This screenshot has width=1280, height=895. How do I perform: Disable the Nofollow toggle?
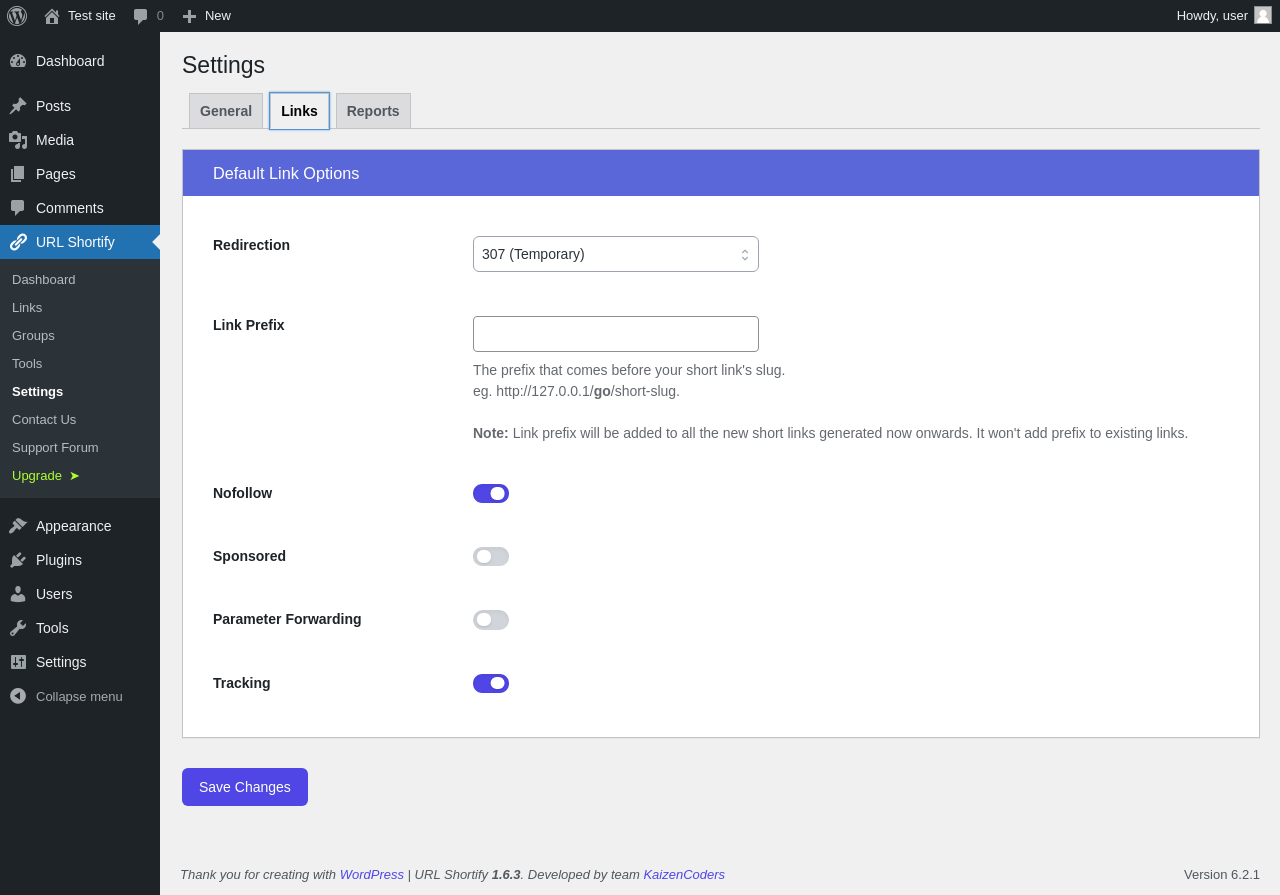pos(491,493)
